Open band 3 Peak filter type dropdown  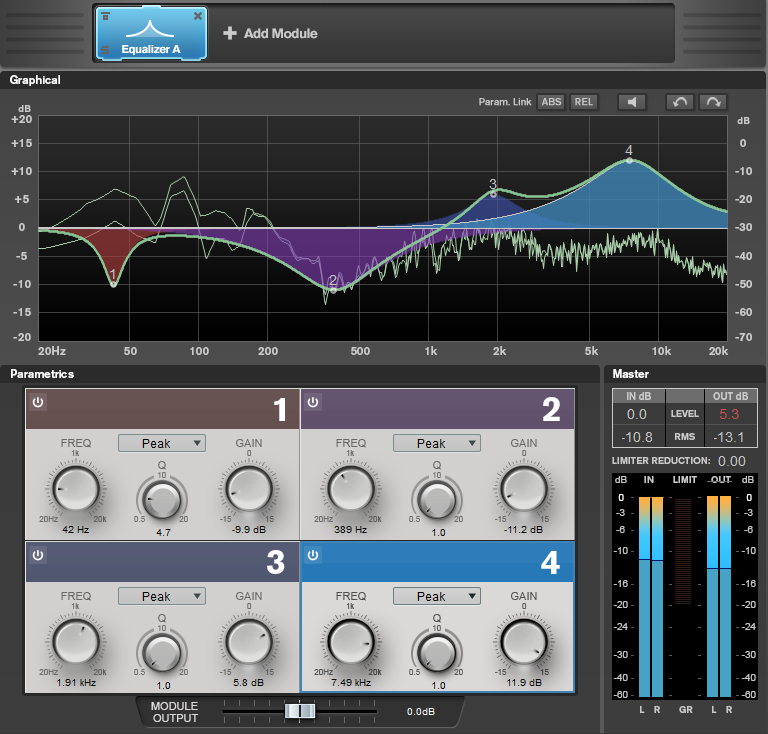click(162, 596)
